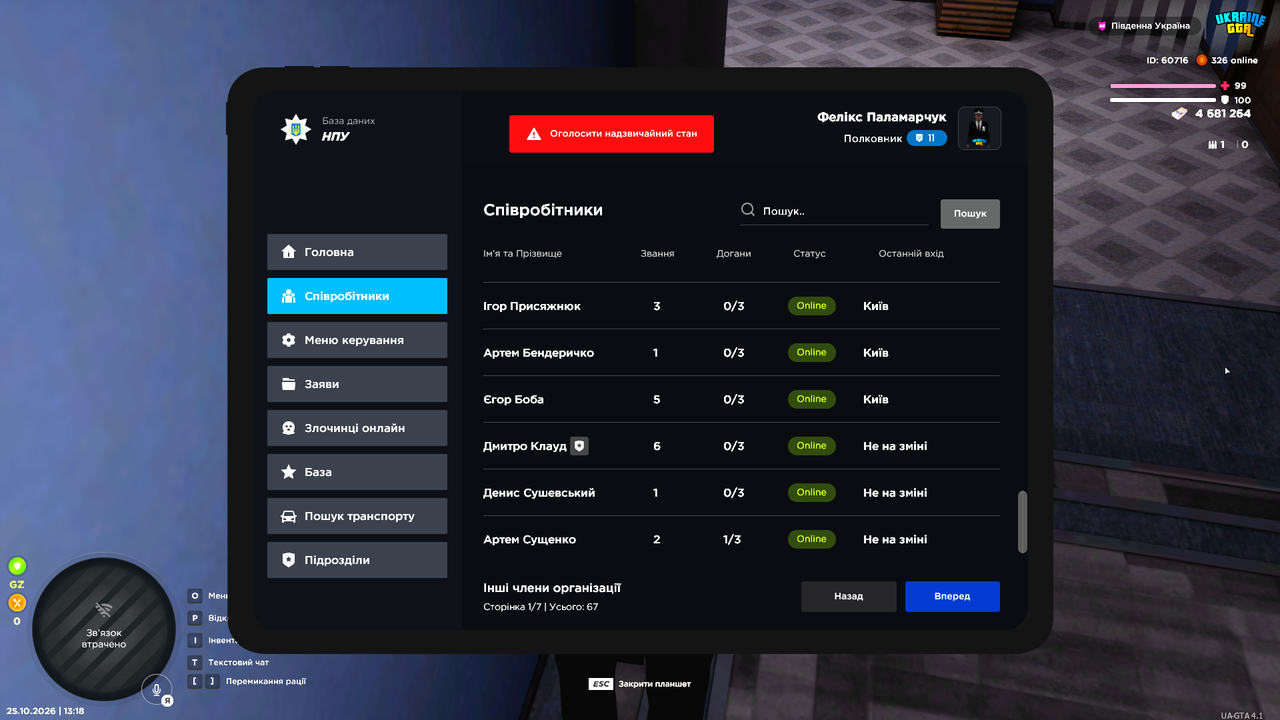The width and height of the screenshot is (1280, 720).
Task: Open the Головна menu item
Action: point(357,252)
